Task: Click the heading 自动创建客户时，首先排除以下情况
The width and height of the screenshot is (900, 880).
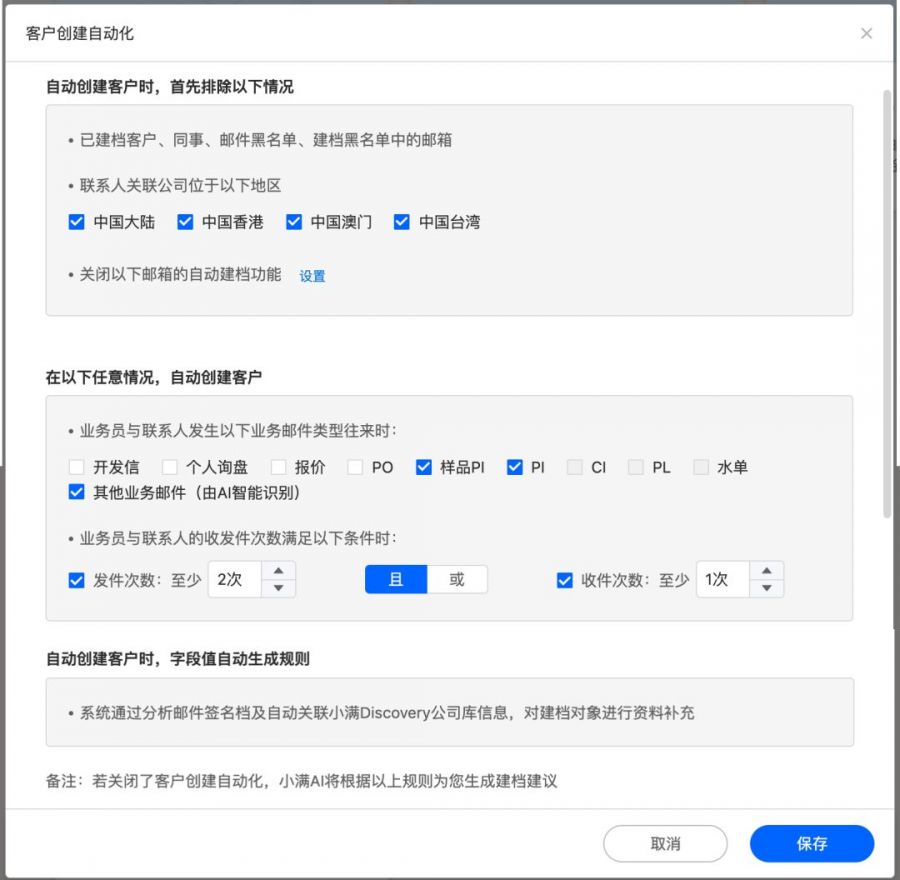Action: [170, 87]
